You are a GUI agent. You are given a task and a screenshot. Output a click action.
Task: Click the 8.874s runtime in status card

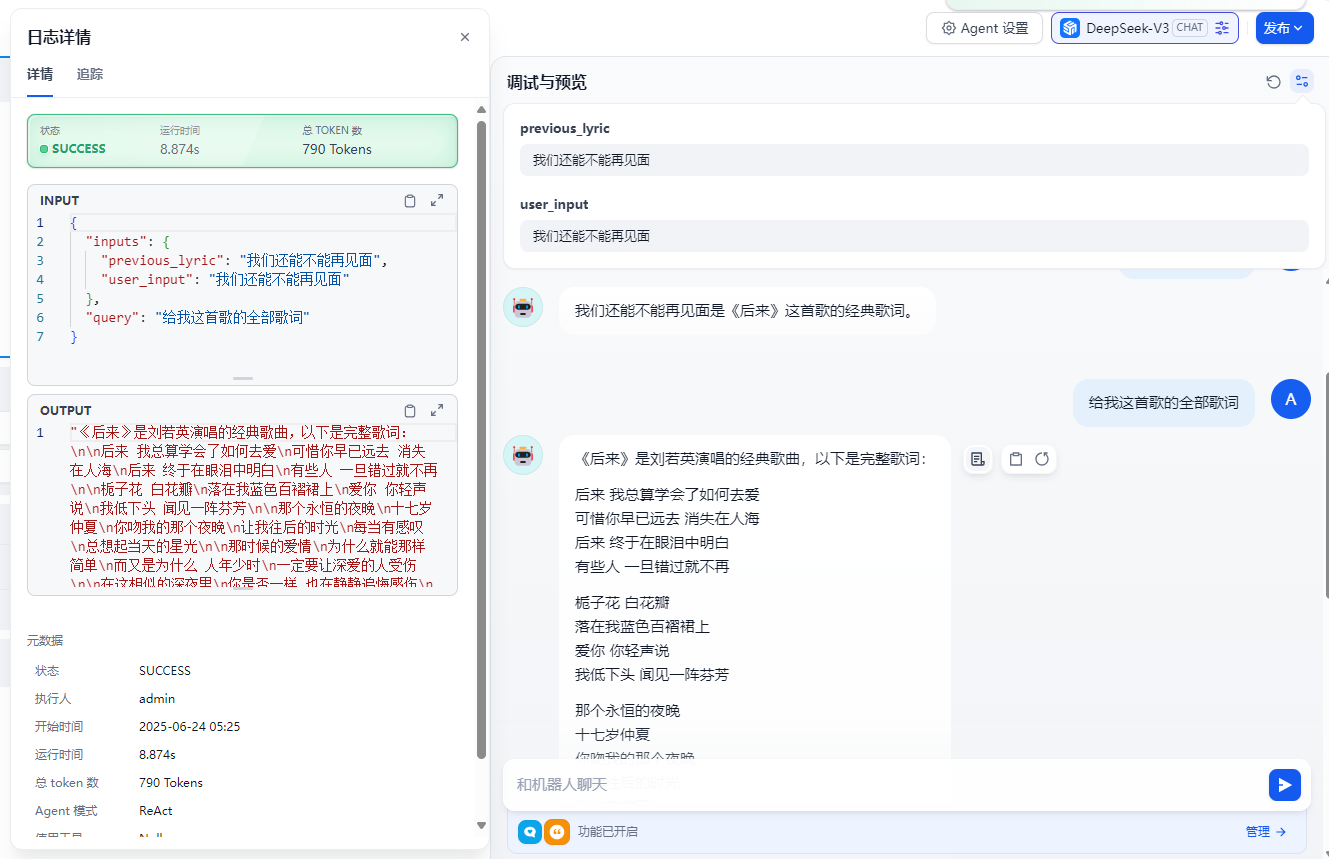[x=180, y=149]
